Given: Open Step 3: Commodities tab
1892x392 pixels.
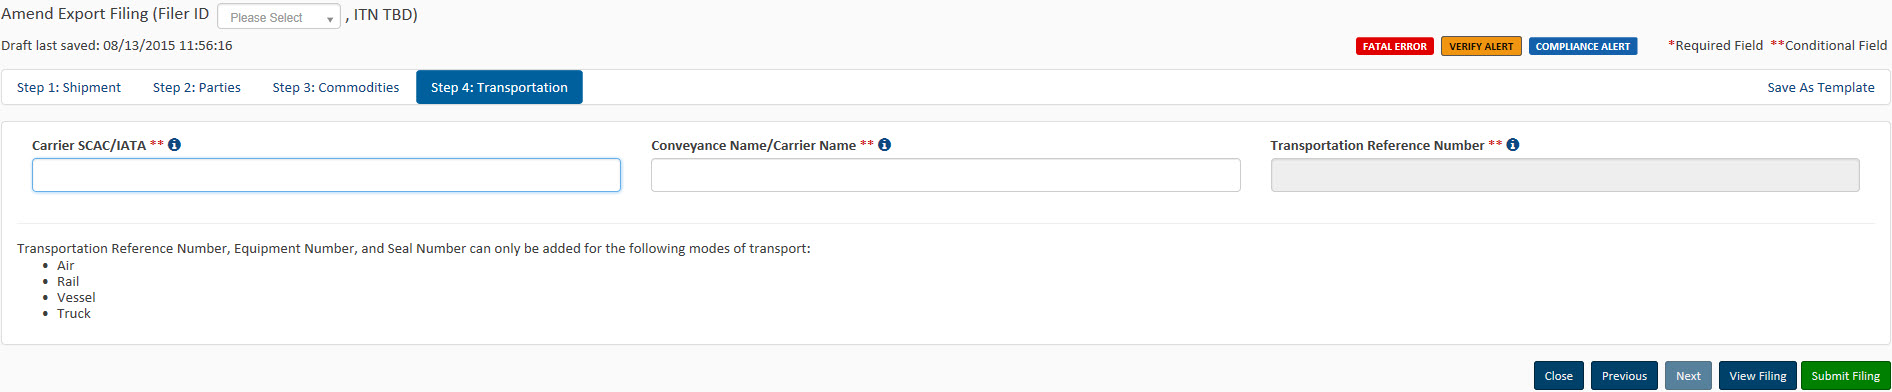Looking at the screenshot, I should pyautogui.click(x=336, y=87).
